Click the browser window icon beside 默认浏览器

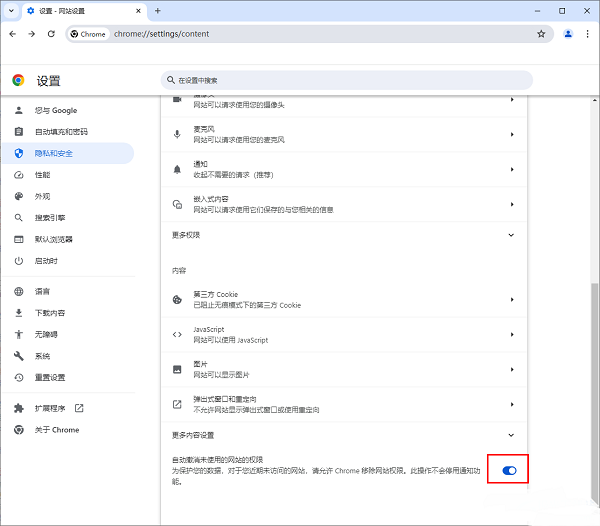tap(19, 239)
